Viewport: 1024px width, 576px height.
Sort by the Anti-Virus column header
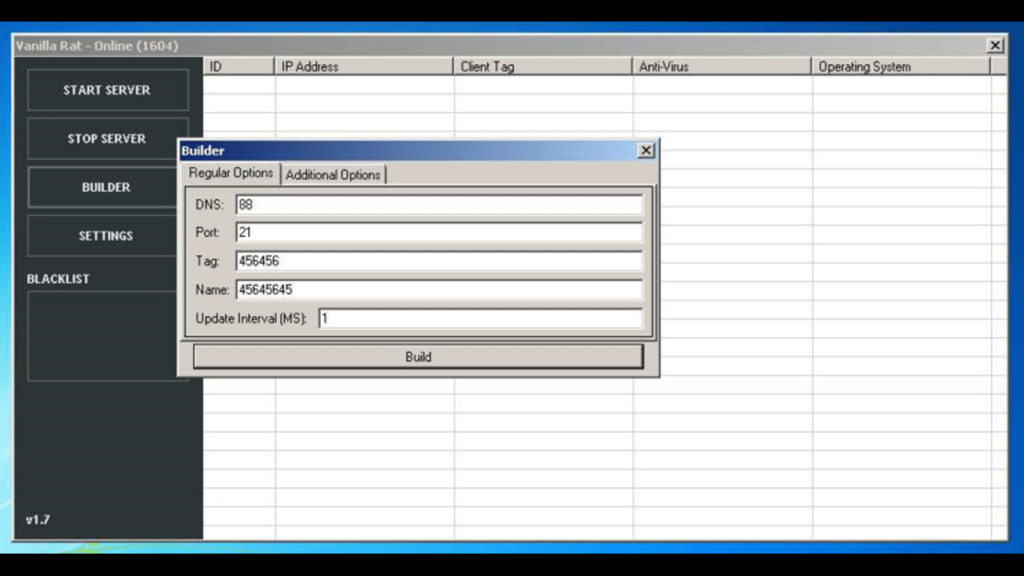pos(722,67)
